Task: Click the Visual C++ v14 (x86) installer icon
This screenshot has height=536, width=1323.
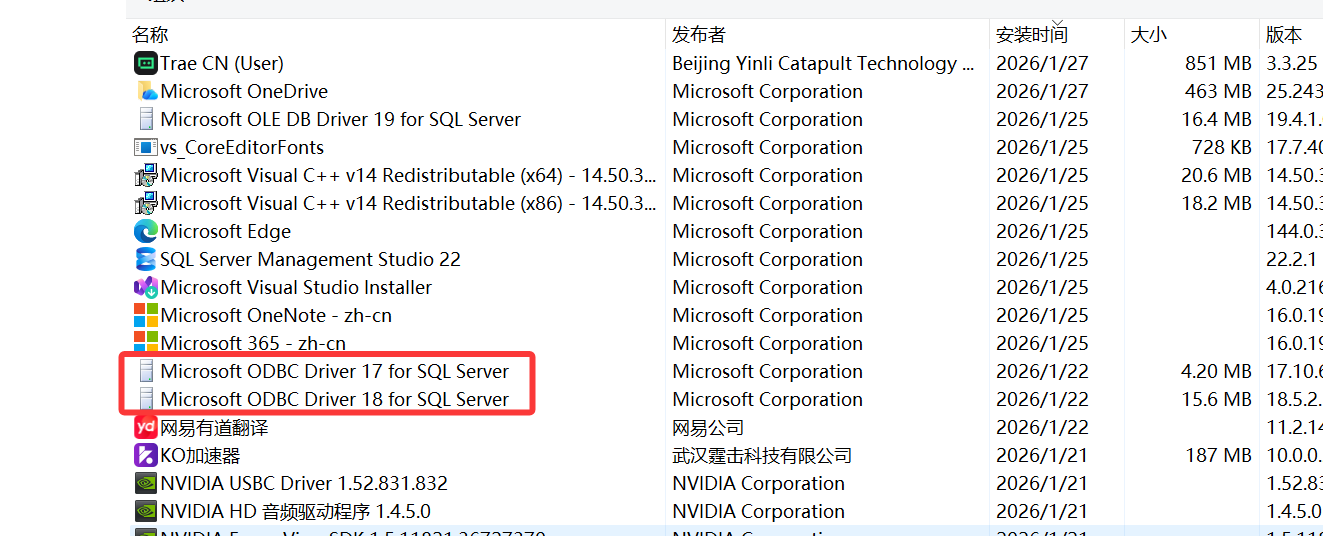Action: [x=146, y=203]
